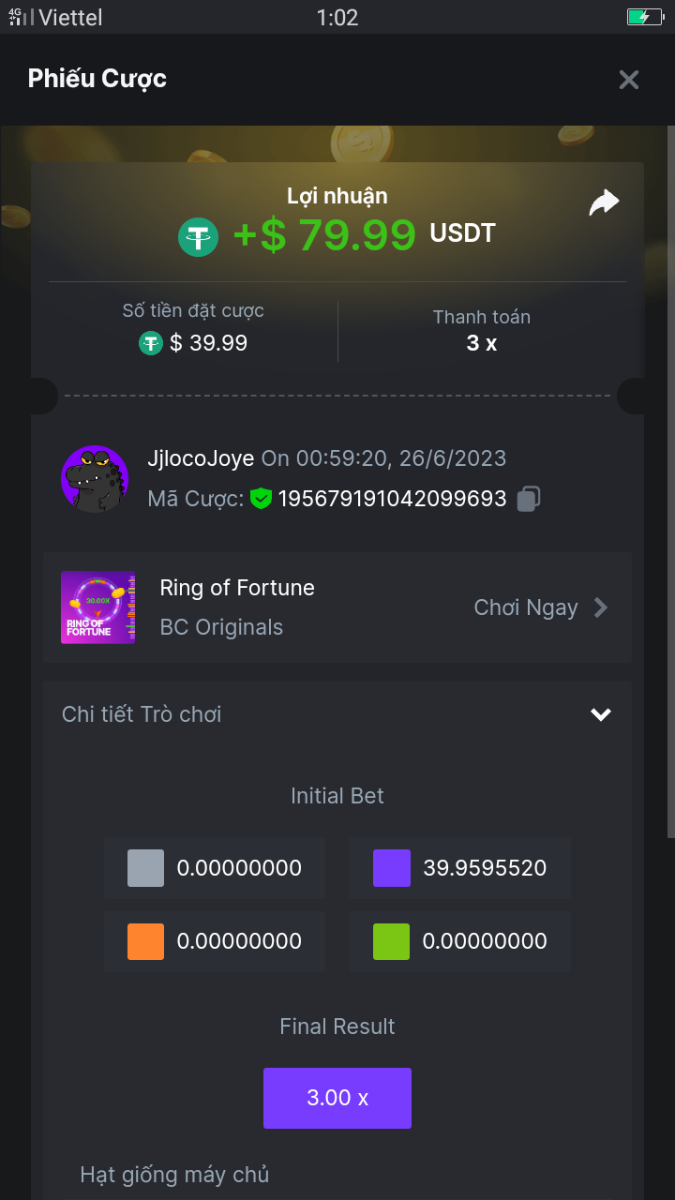Click the Chơi Ngay link

(525, 608)
